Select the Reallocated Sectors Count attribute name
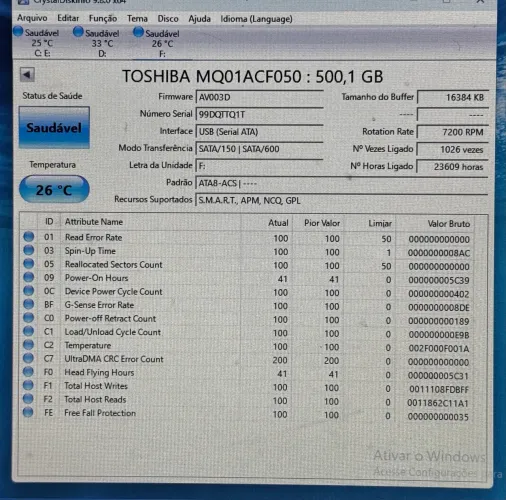The image size is (506, 500). click(x=114, y=264)
